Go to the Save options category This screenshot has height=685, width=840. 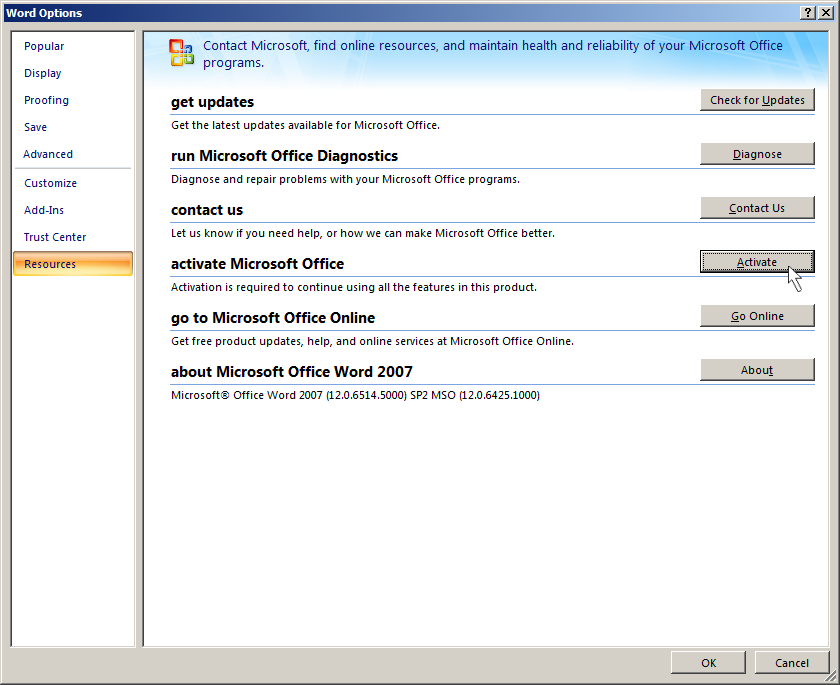tap(36, 127)
